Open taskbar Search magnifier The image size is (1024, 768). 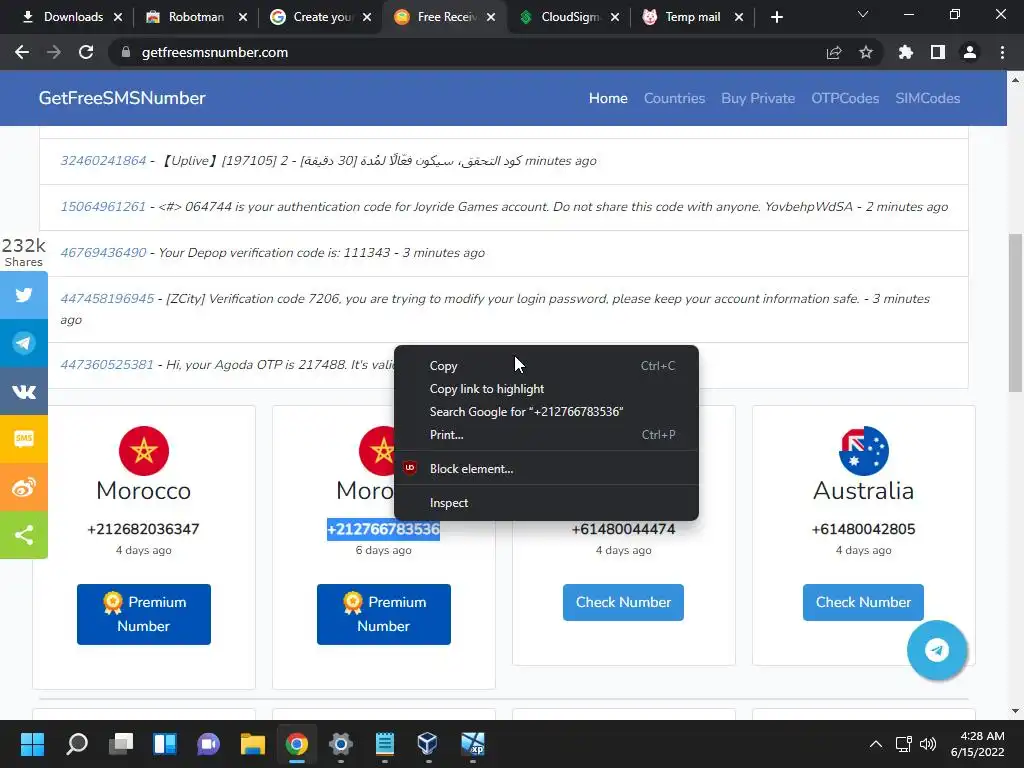(76, 744)
